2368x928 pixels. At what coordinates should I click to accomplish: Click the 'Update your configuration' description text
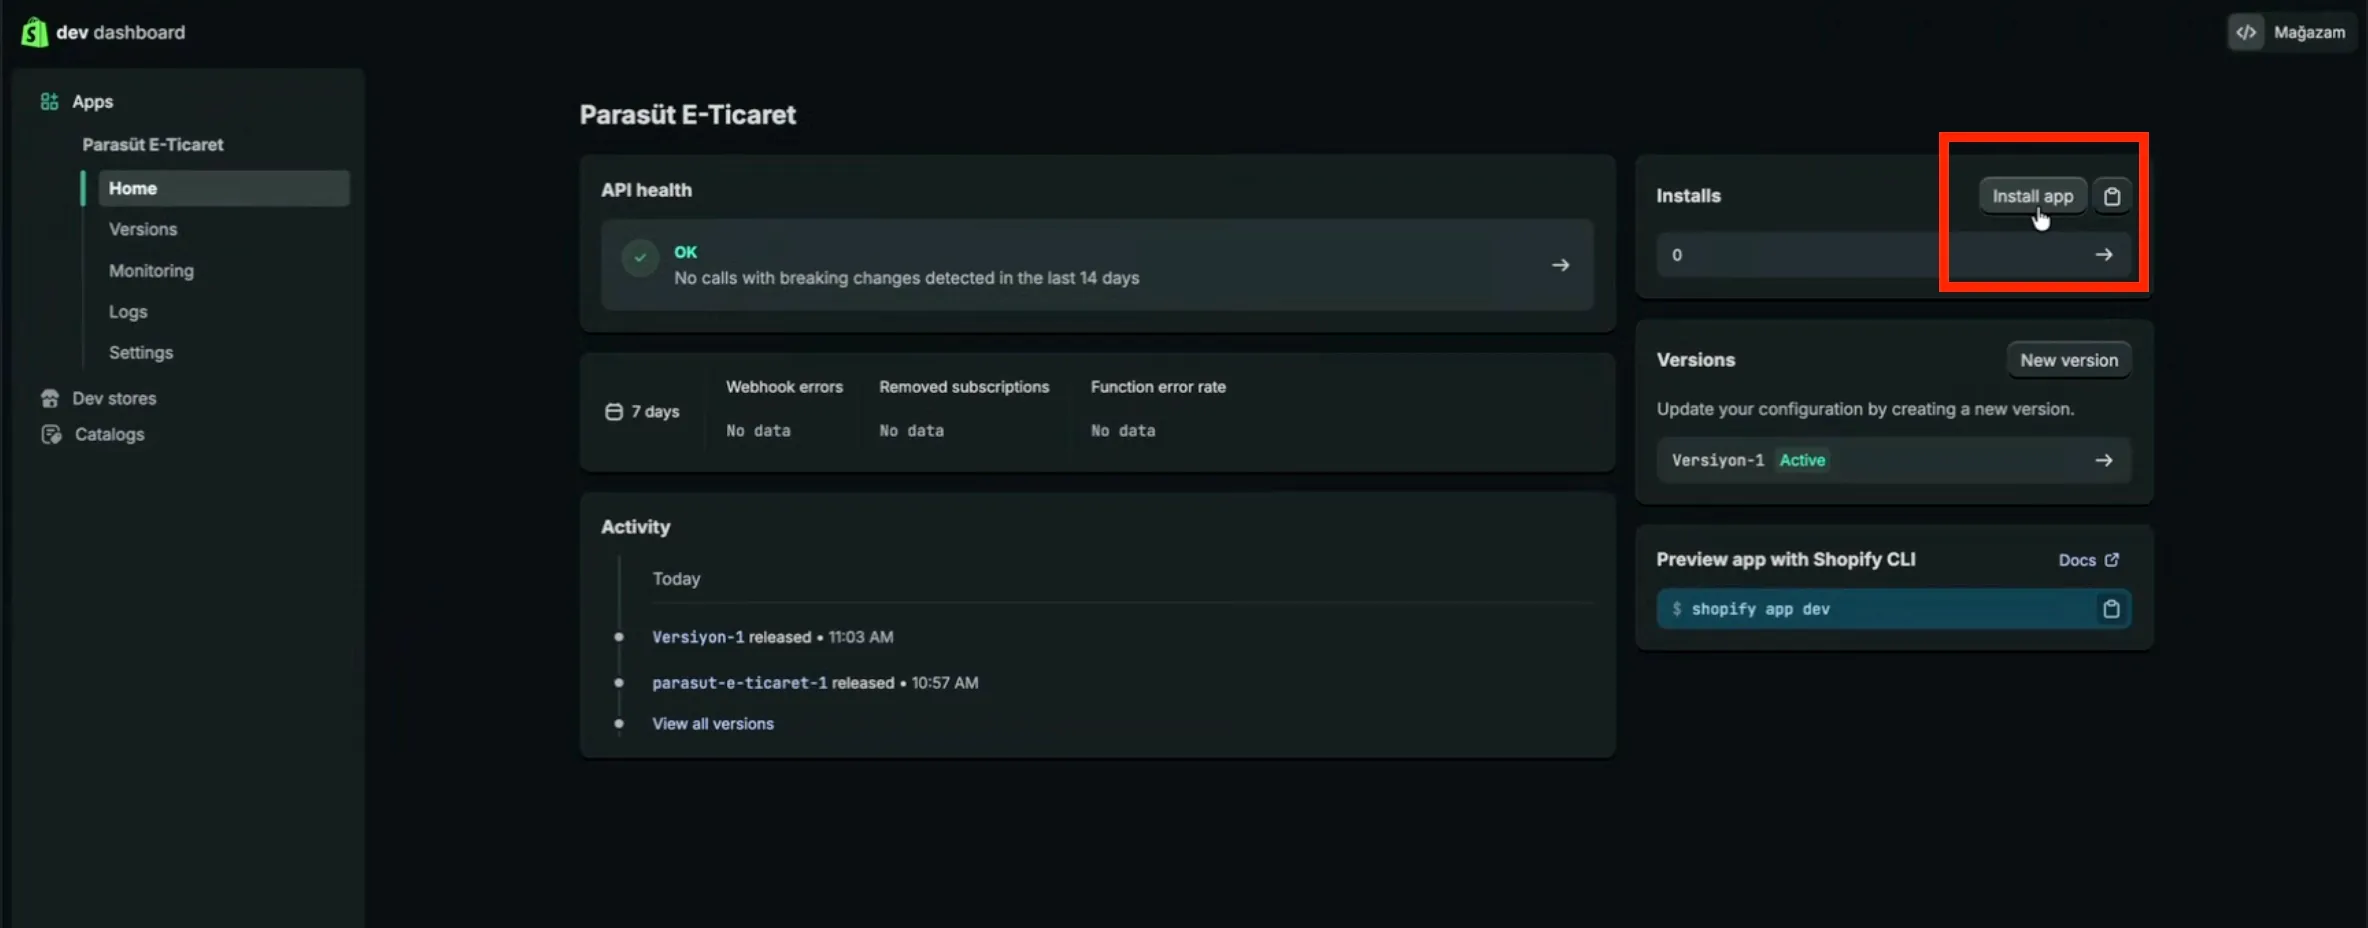pyautogui.click(x=1865, y=409)
